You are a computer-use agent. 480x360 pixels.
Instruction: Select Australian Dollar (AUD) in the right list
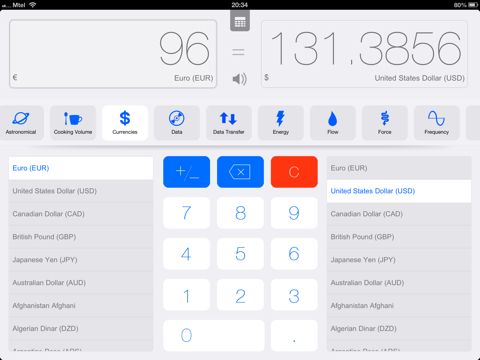pyautogui.click(x=399, y=283)
